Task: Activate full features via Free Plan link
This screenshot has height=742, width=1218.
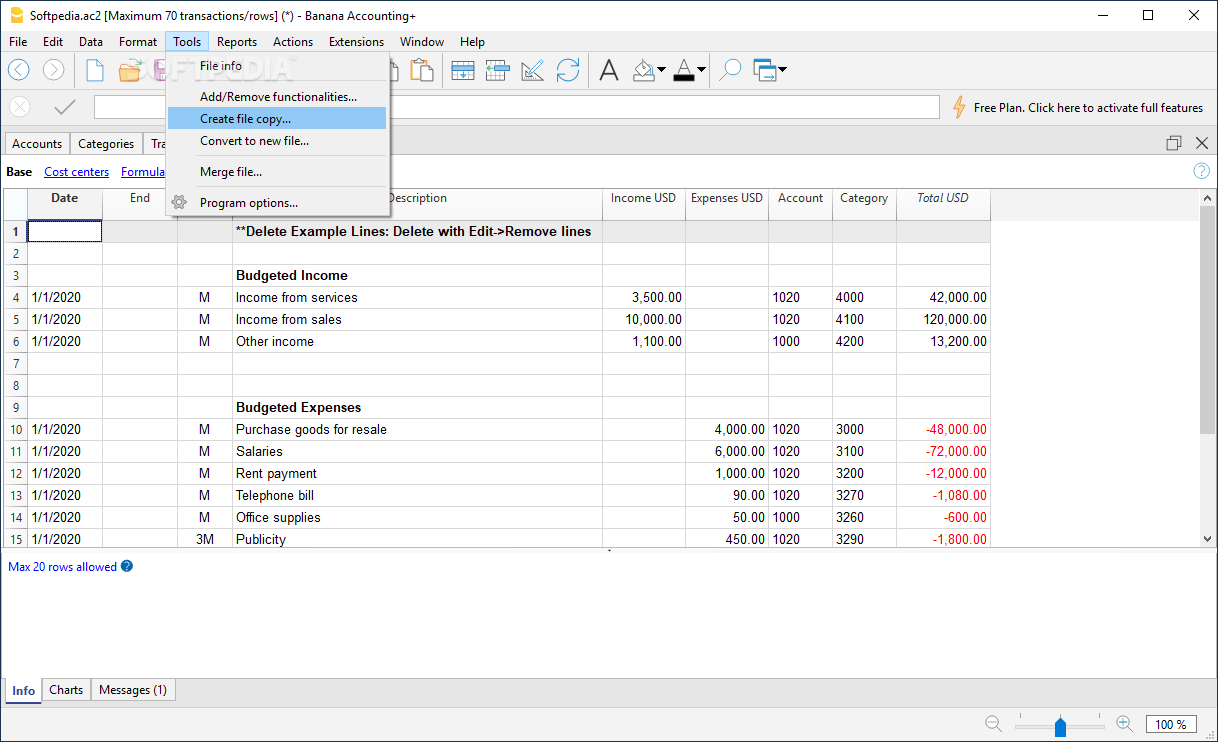Action: click(1088, 108)
